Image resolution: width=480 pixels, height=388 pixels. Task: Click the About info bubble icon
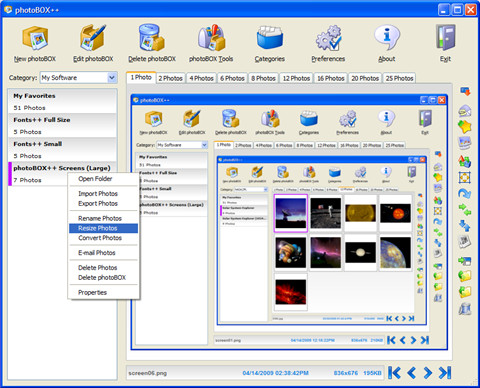(x=387, y=38)
